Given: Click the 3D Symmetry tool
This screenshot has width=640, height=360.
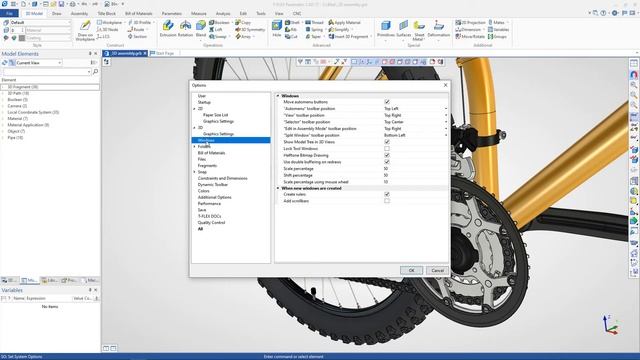Looking at the screenshot, I should pyautogui.click(x=250, y=29).
